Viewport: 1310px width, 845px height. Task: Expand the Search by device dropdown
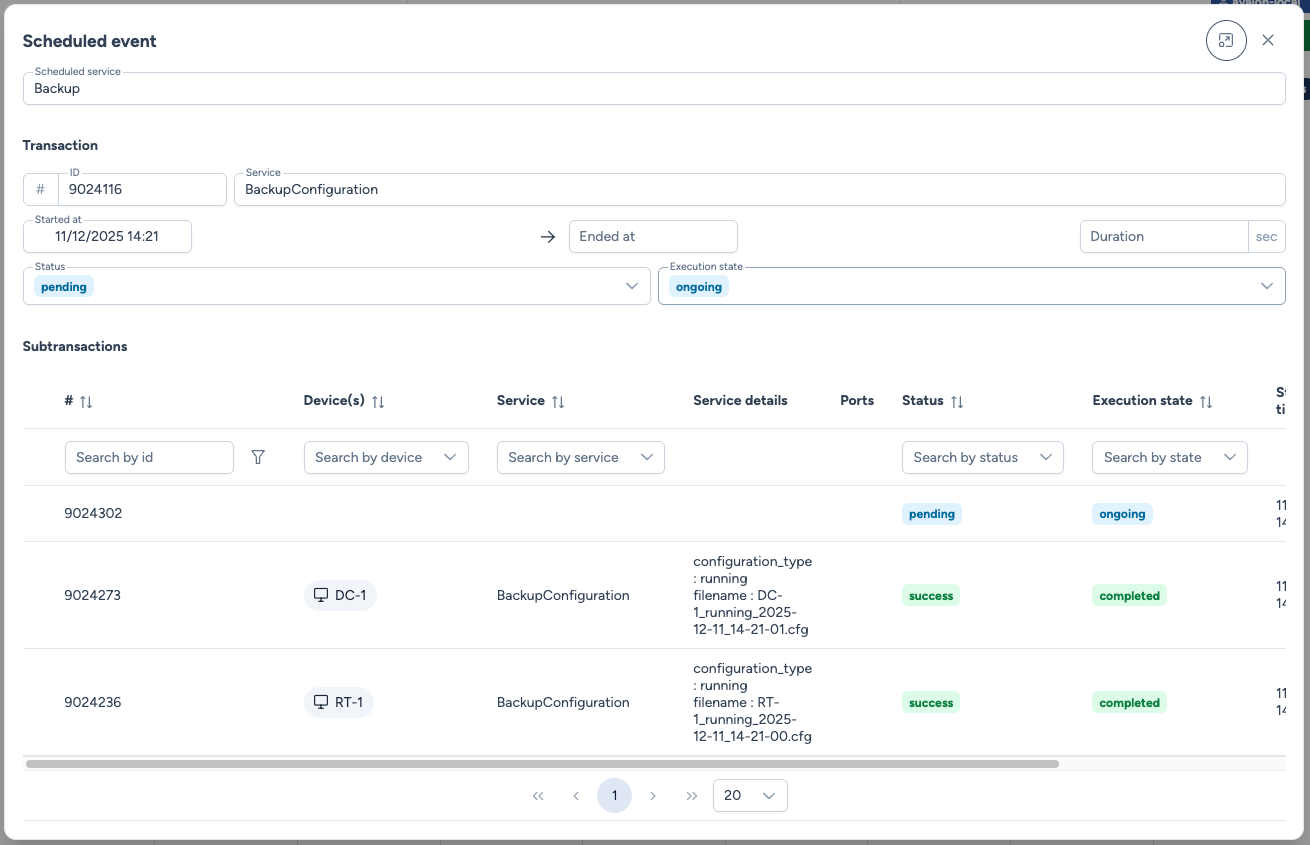449,457
